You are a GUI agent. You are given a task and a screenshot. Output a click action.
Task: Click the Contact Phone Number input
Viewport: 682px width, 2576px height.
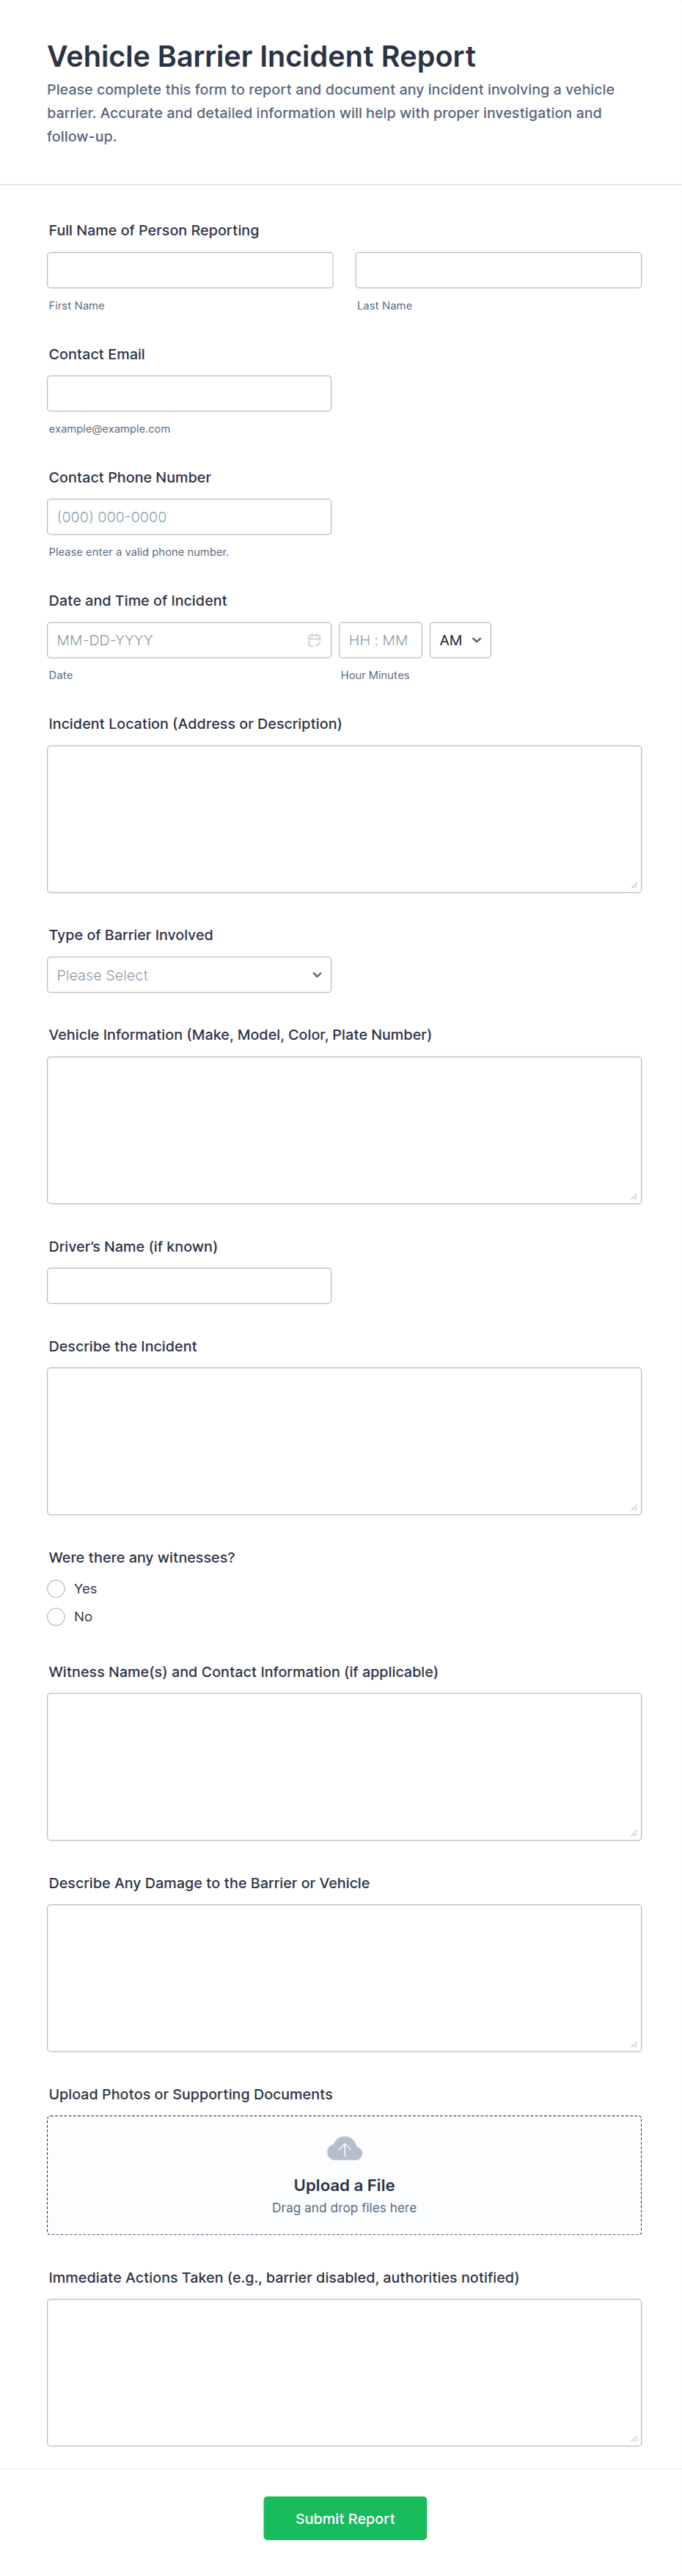point(189,516)
